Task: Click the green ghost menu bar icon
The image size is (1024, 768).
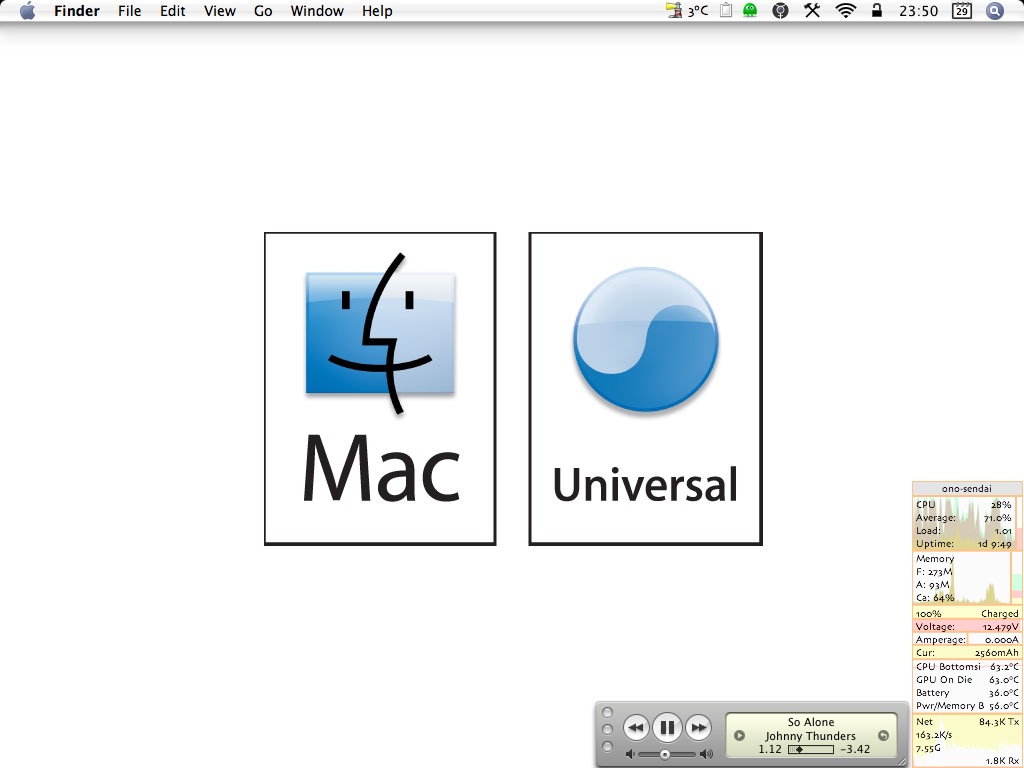Action: pyautogui.click(x=750, y=10)
